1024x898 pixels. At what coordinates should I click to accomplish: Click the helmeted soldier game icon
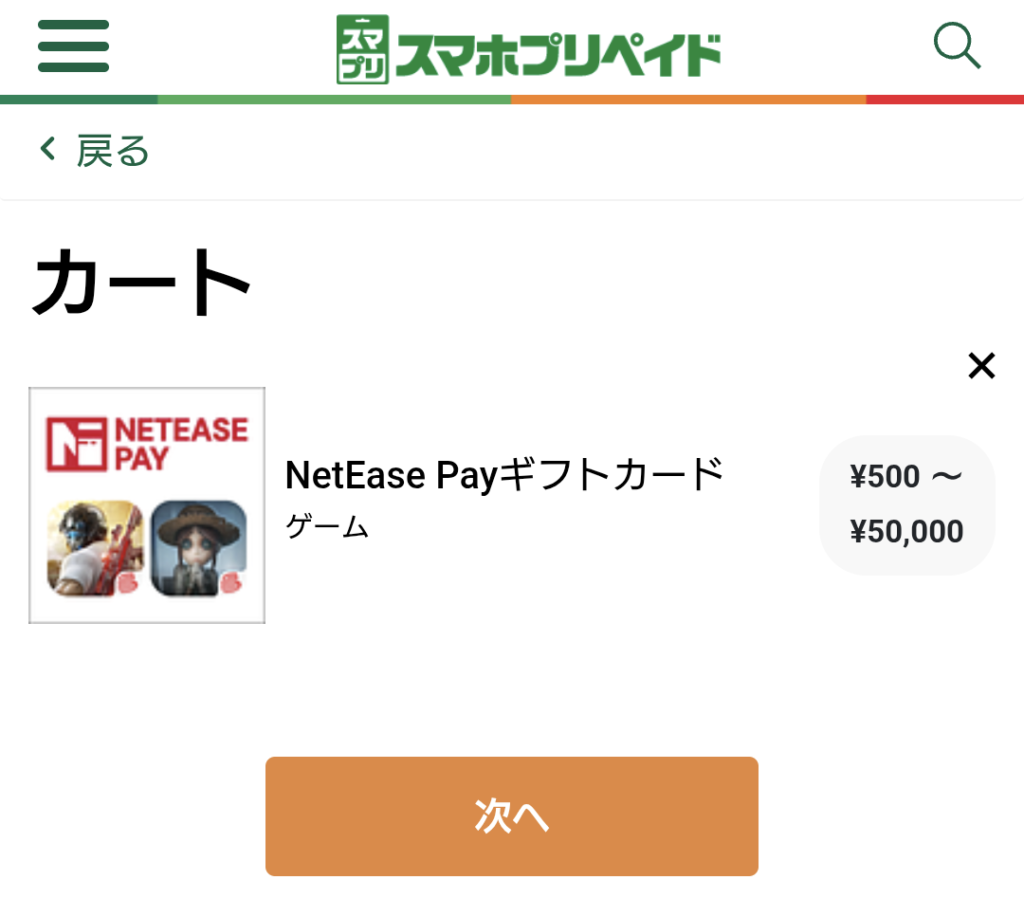coord(95,548)
